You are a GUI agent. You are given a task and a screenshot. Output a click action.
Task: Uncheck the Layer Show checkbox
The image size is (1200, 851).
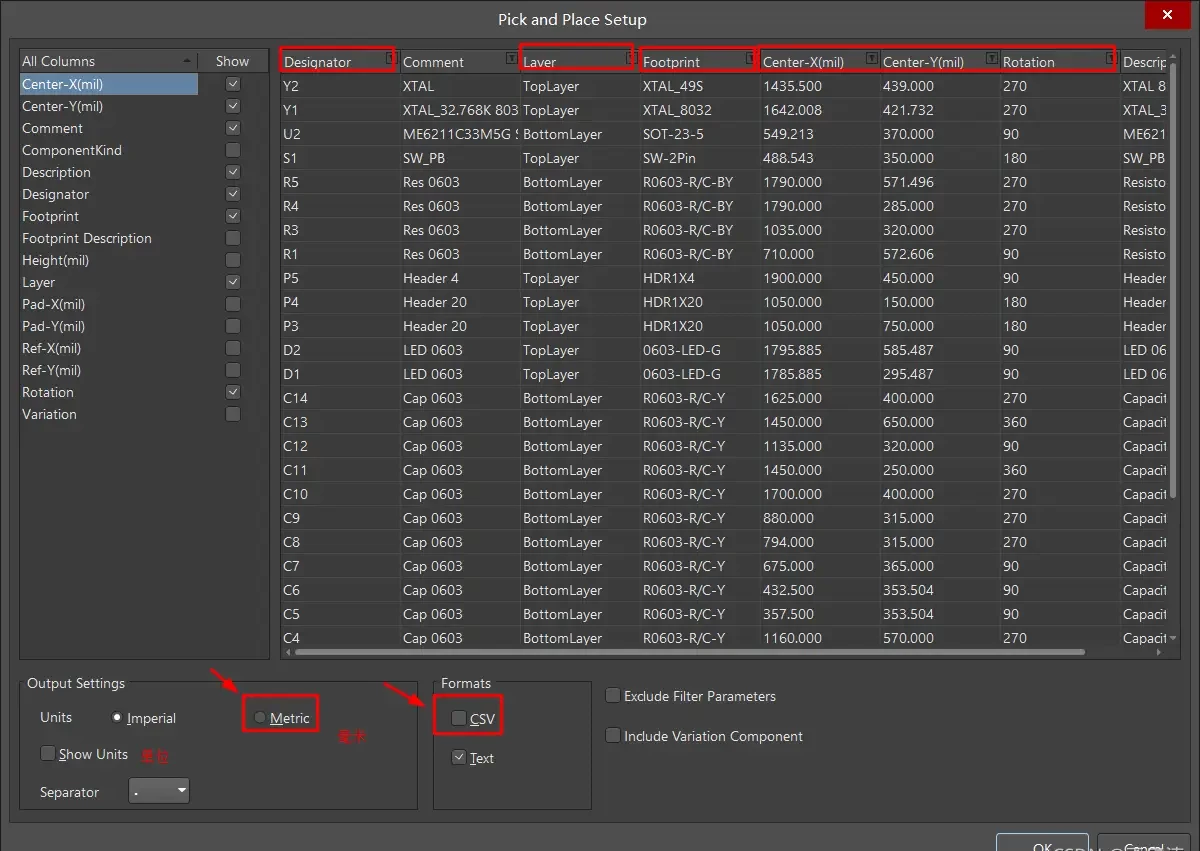coord(233,282)
